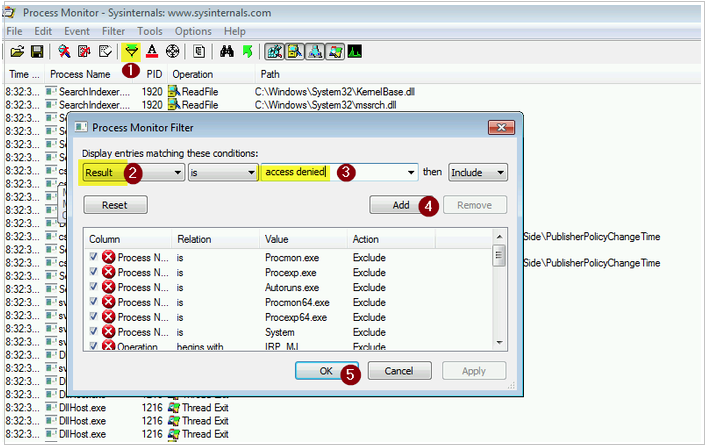Open the Filter menu
This screenshot has width=710, height=448.
pyautogui.click(x=113, y=31)
